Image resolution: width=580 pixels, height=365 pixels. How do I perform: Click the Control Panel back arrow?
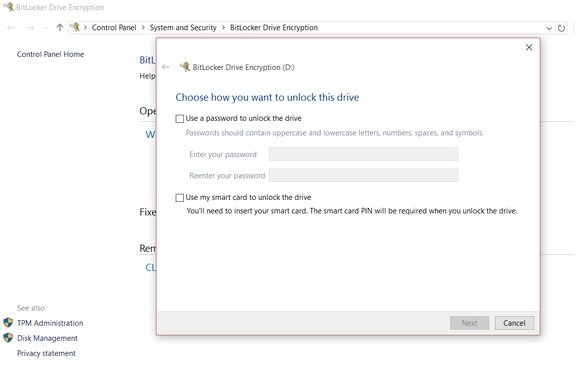(x=11, y=27)
